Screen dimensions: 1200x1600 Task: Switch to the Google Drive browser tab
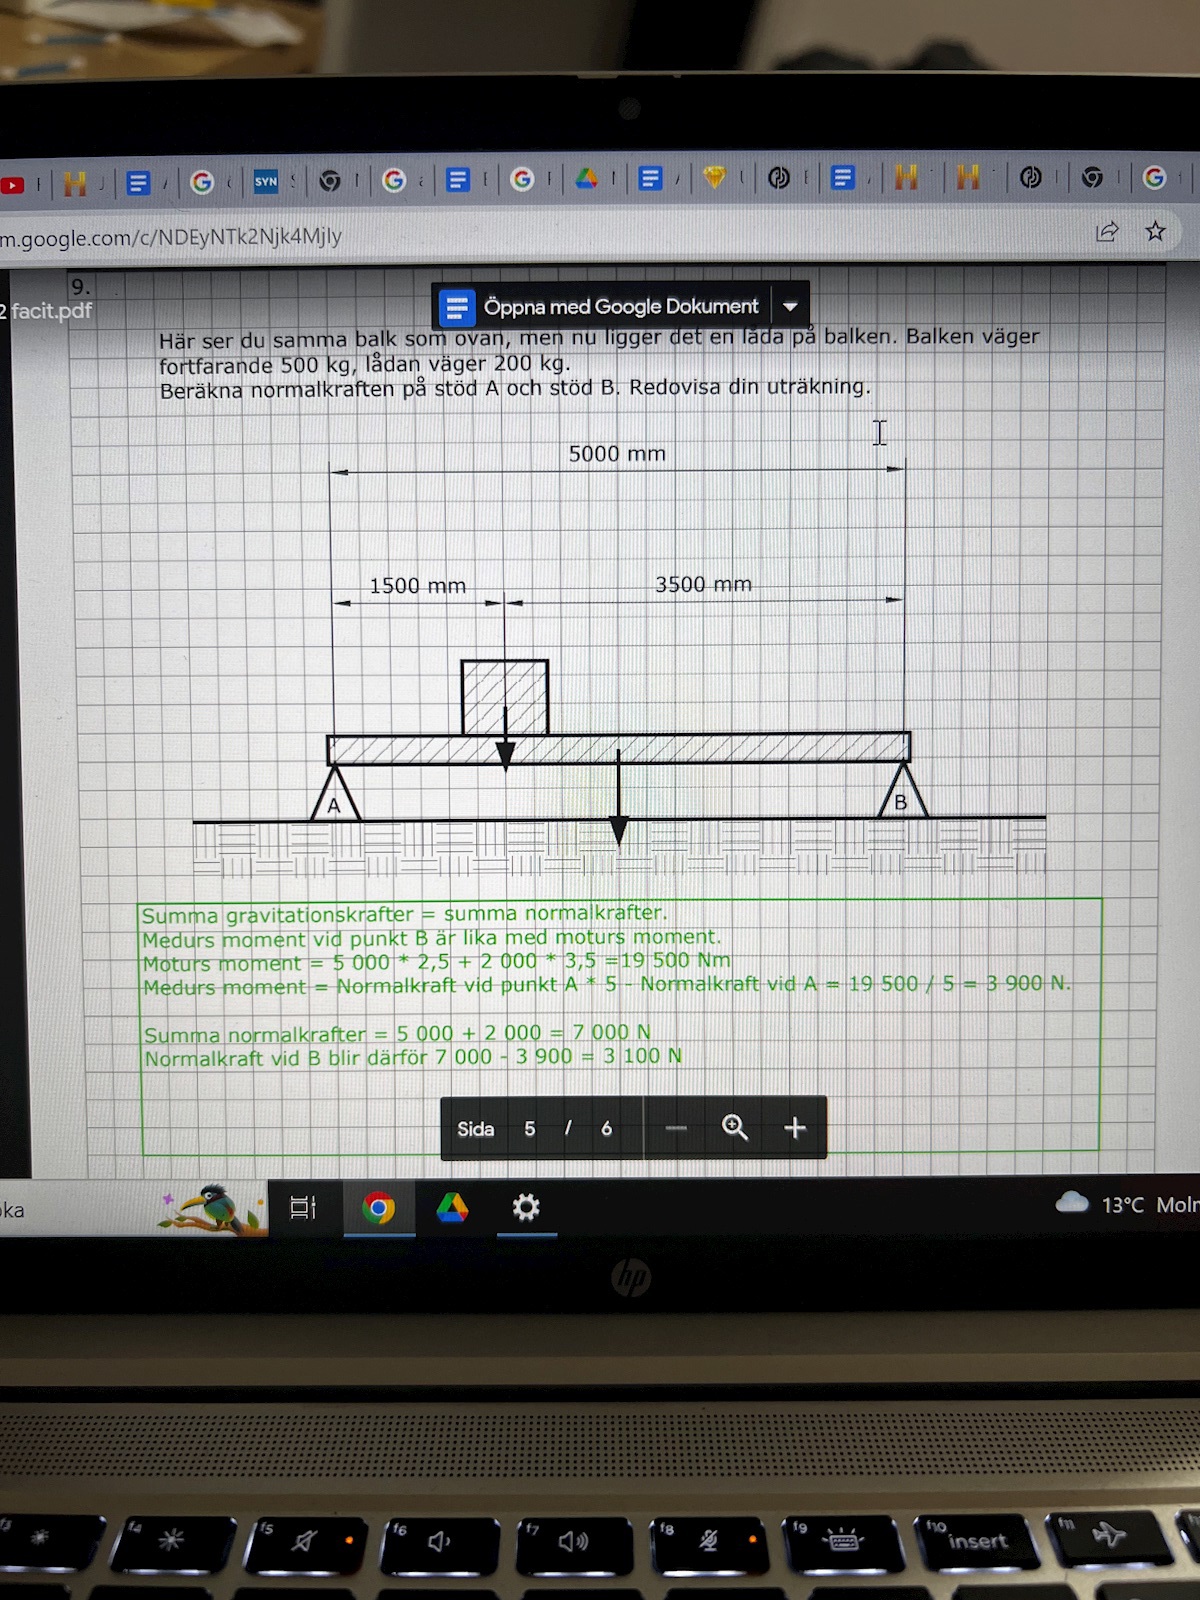pyautogui.click(x=586, y=179)
